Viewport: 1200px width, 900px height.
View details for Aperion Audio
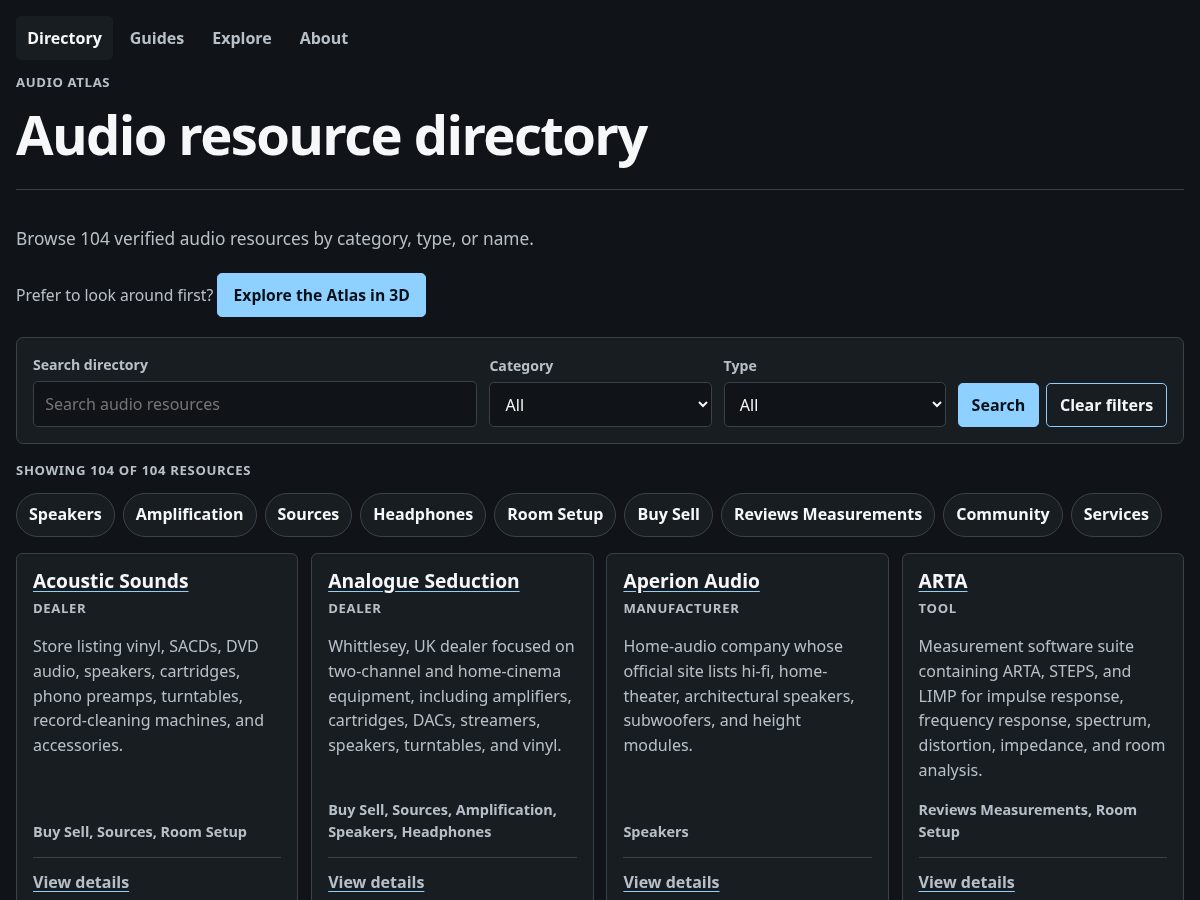[671, 882]
